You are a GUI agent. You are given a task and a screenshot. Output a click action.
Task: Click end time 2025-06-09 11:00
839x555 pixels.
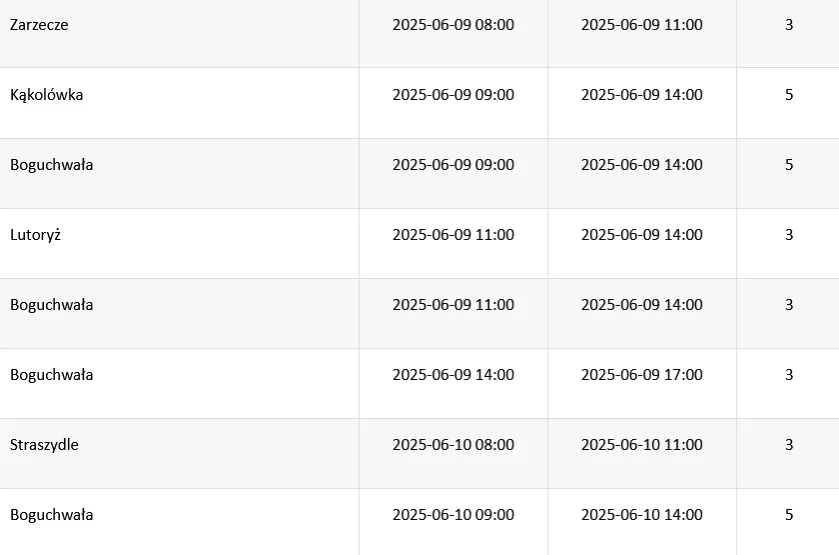[642, 25]
